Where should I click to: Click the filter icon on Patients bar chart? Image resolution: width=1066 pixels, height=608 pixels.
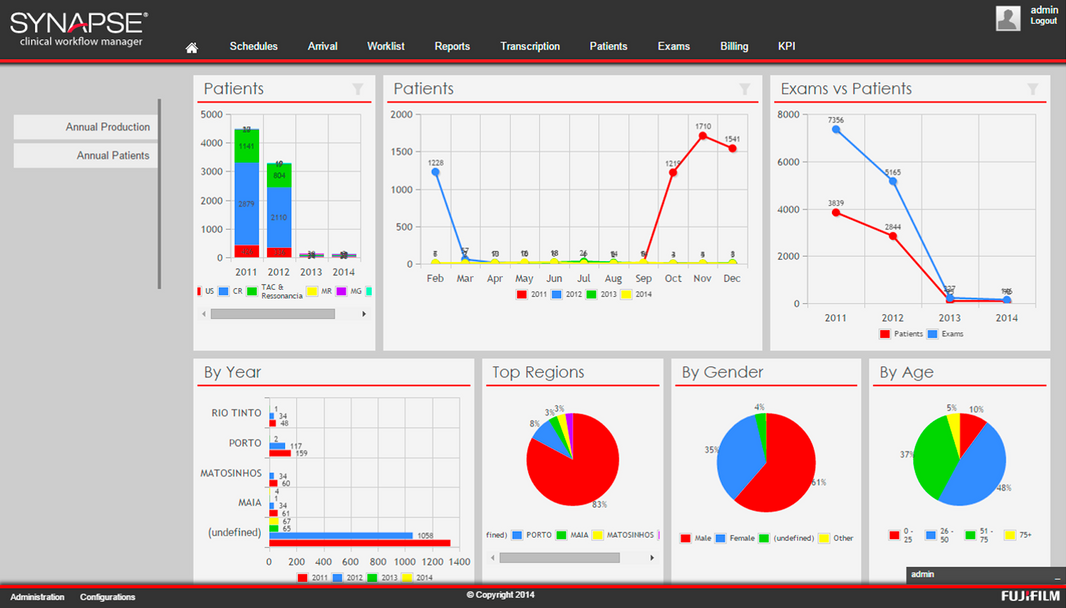pyautogui.click(x=358, y=89)
